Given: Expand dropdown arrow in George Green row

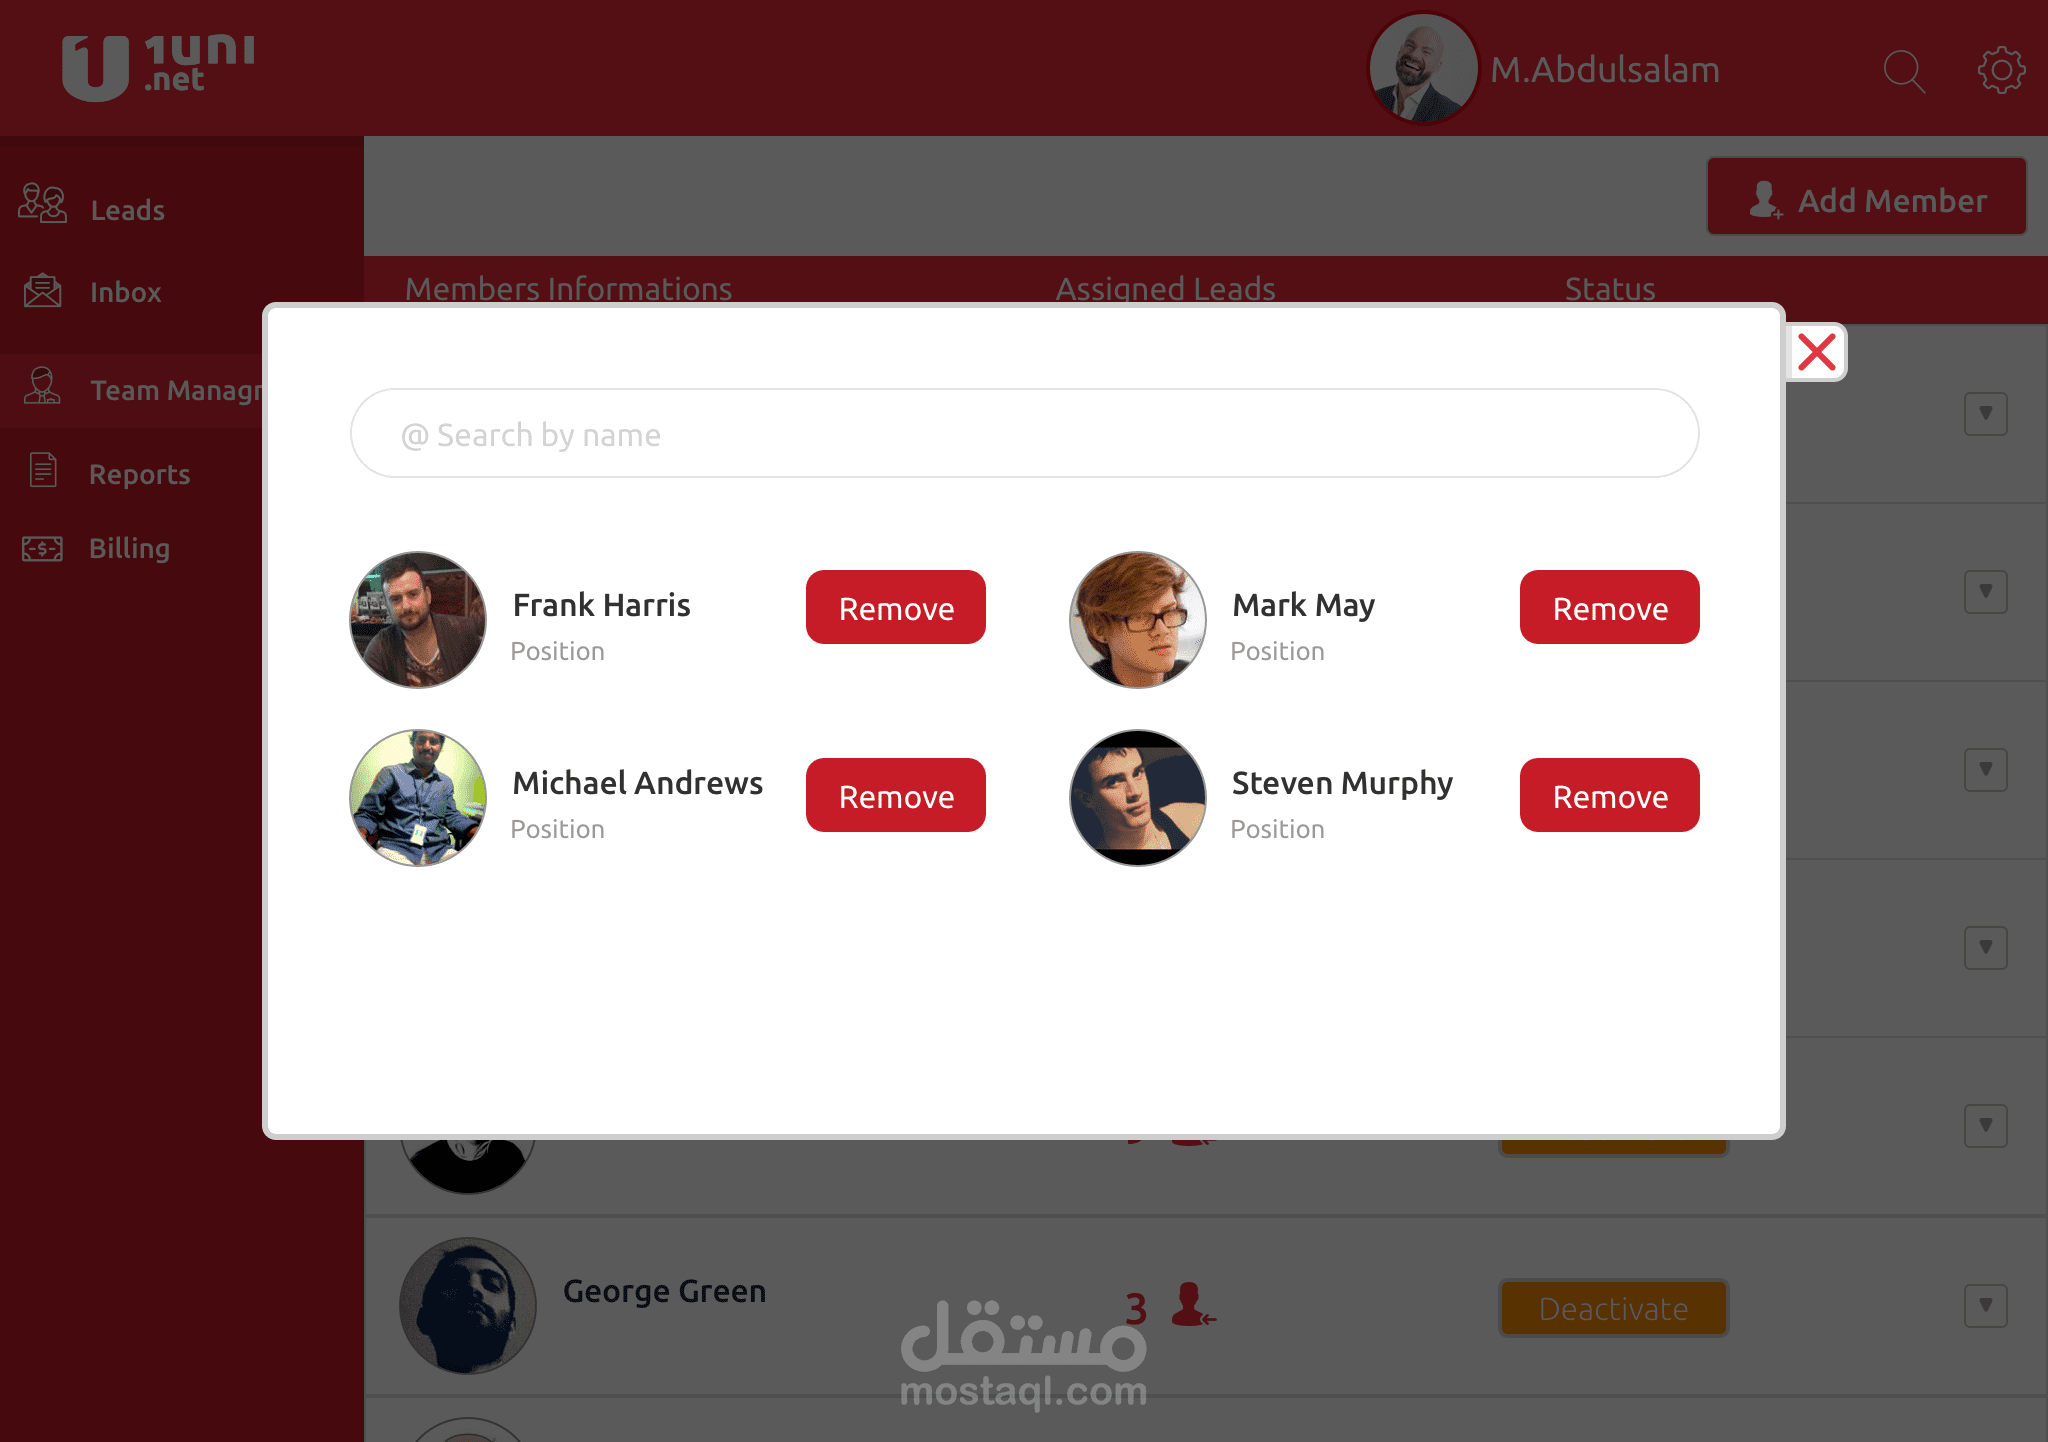Looking at the screenshot, I should click(x=1986, y=1305).
